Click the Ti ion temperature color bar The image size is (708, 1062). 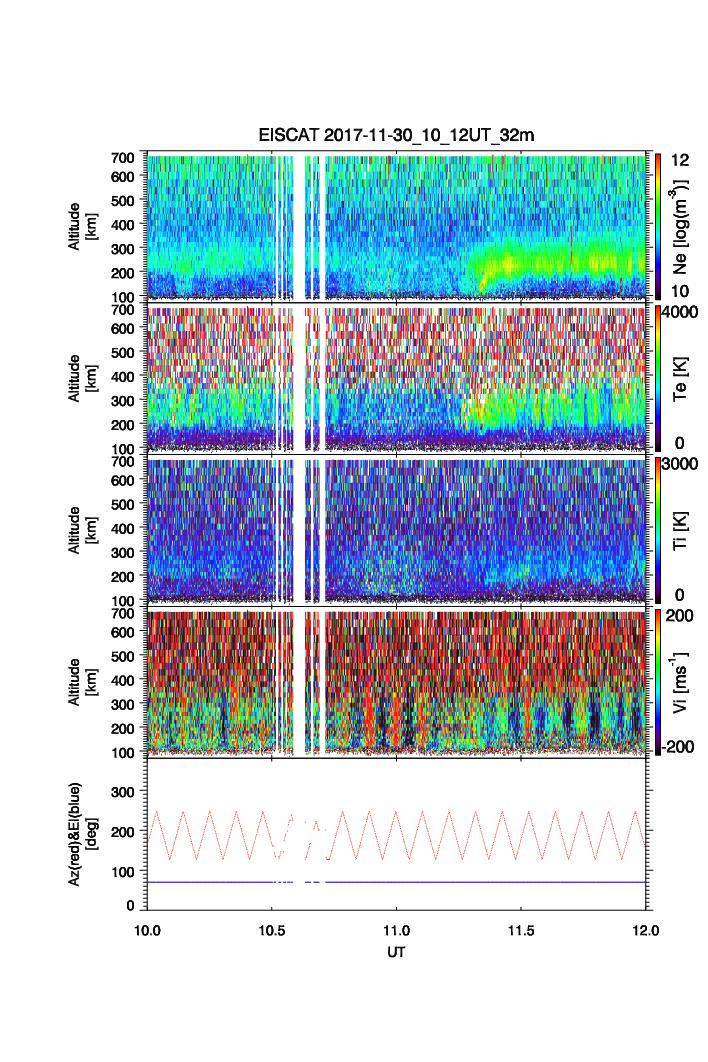pyautogui.click(x=656, y=530)
